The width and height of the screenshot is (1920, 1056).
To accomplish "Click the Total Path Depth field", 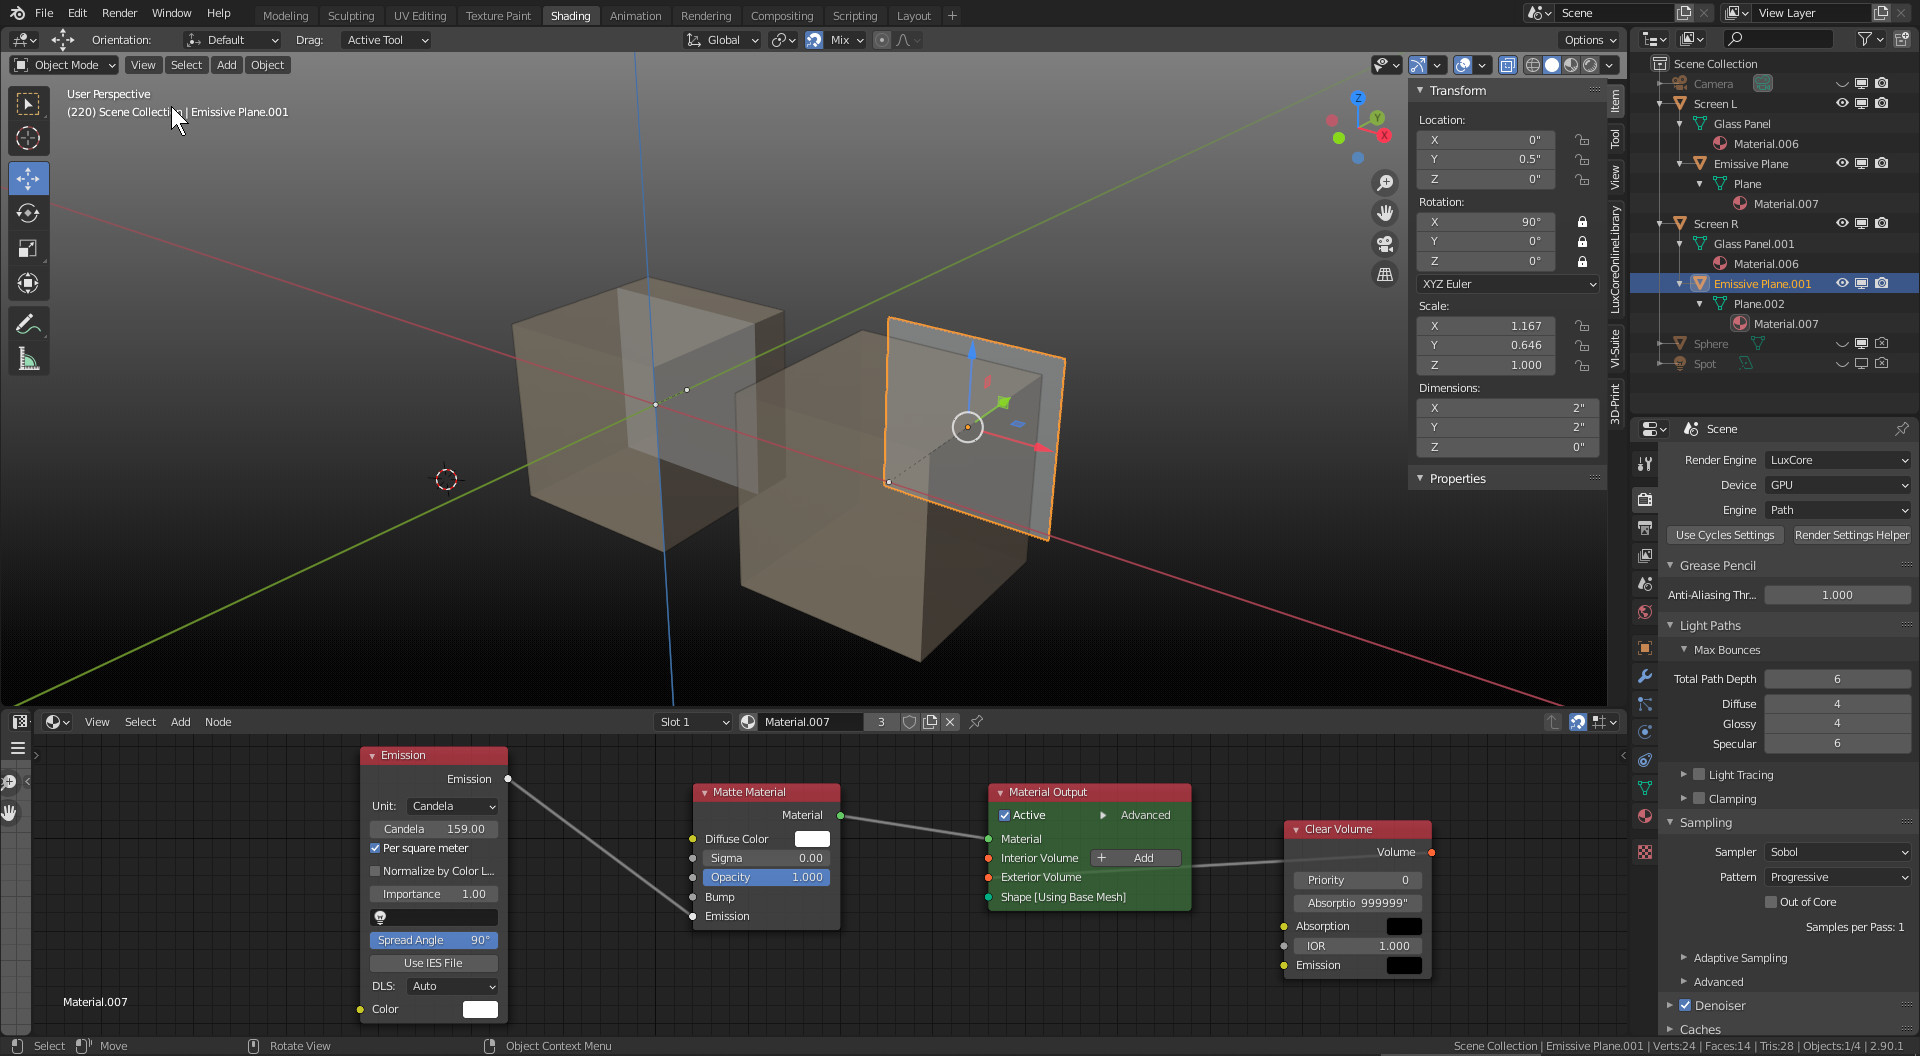I will point(1837,679).
